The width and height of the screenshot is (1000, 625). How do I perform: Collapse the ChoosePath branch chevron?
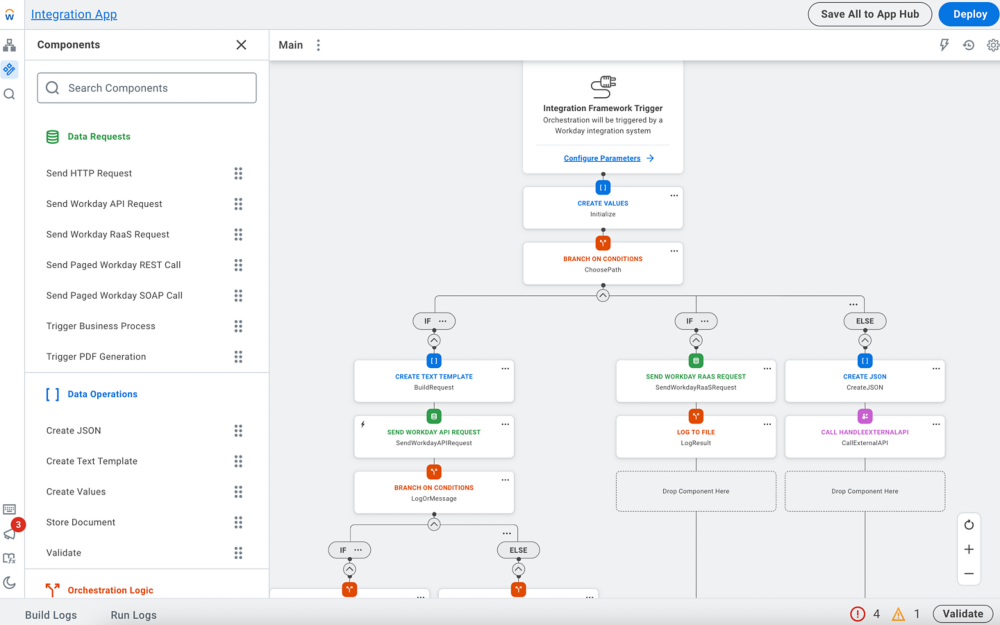(x=603, y=295)
